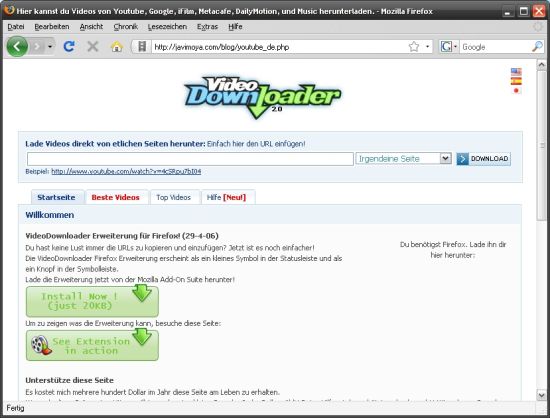
Task: Click the search magnifying glass icon
Action: click(x=537, y=47)
